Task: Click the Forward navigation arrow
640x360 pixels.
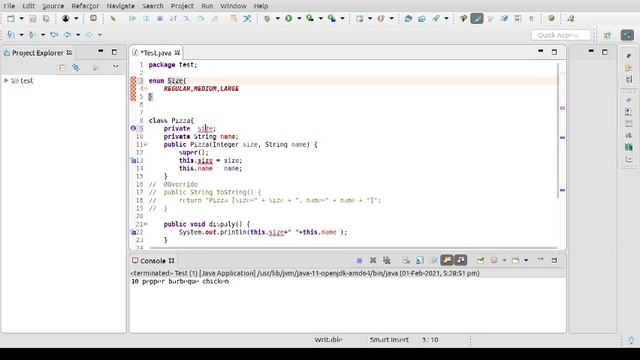Action: tap(89, 35)
